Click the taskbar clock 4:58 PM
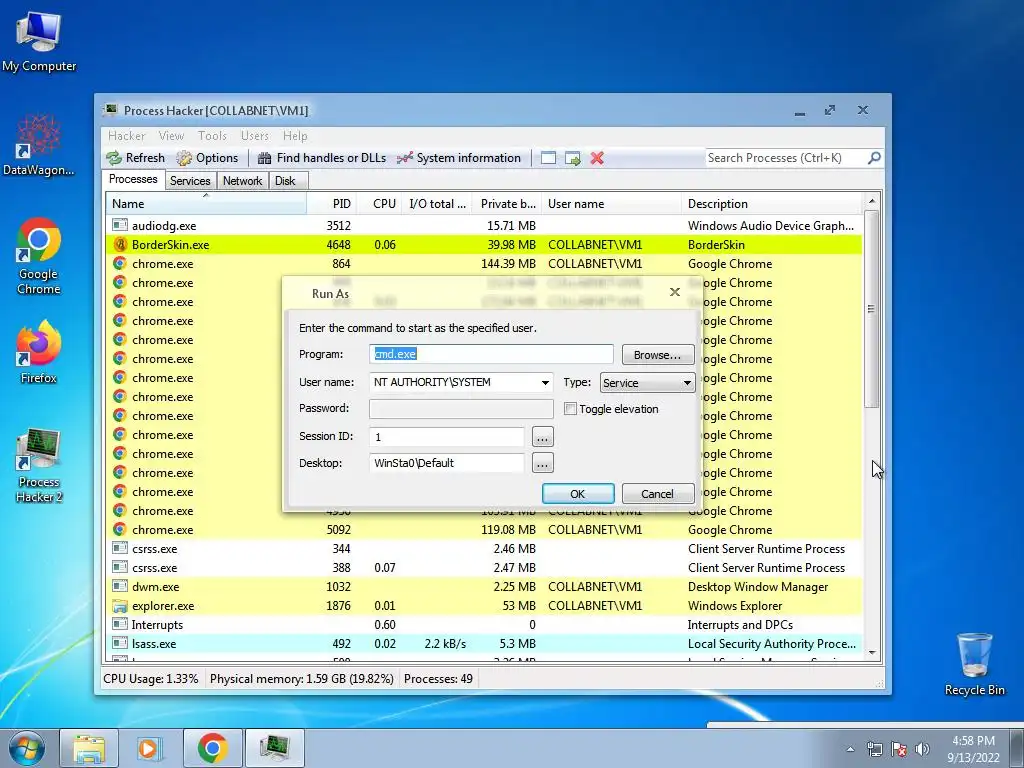 click(x=973, y=741)
